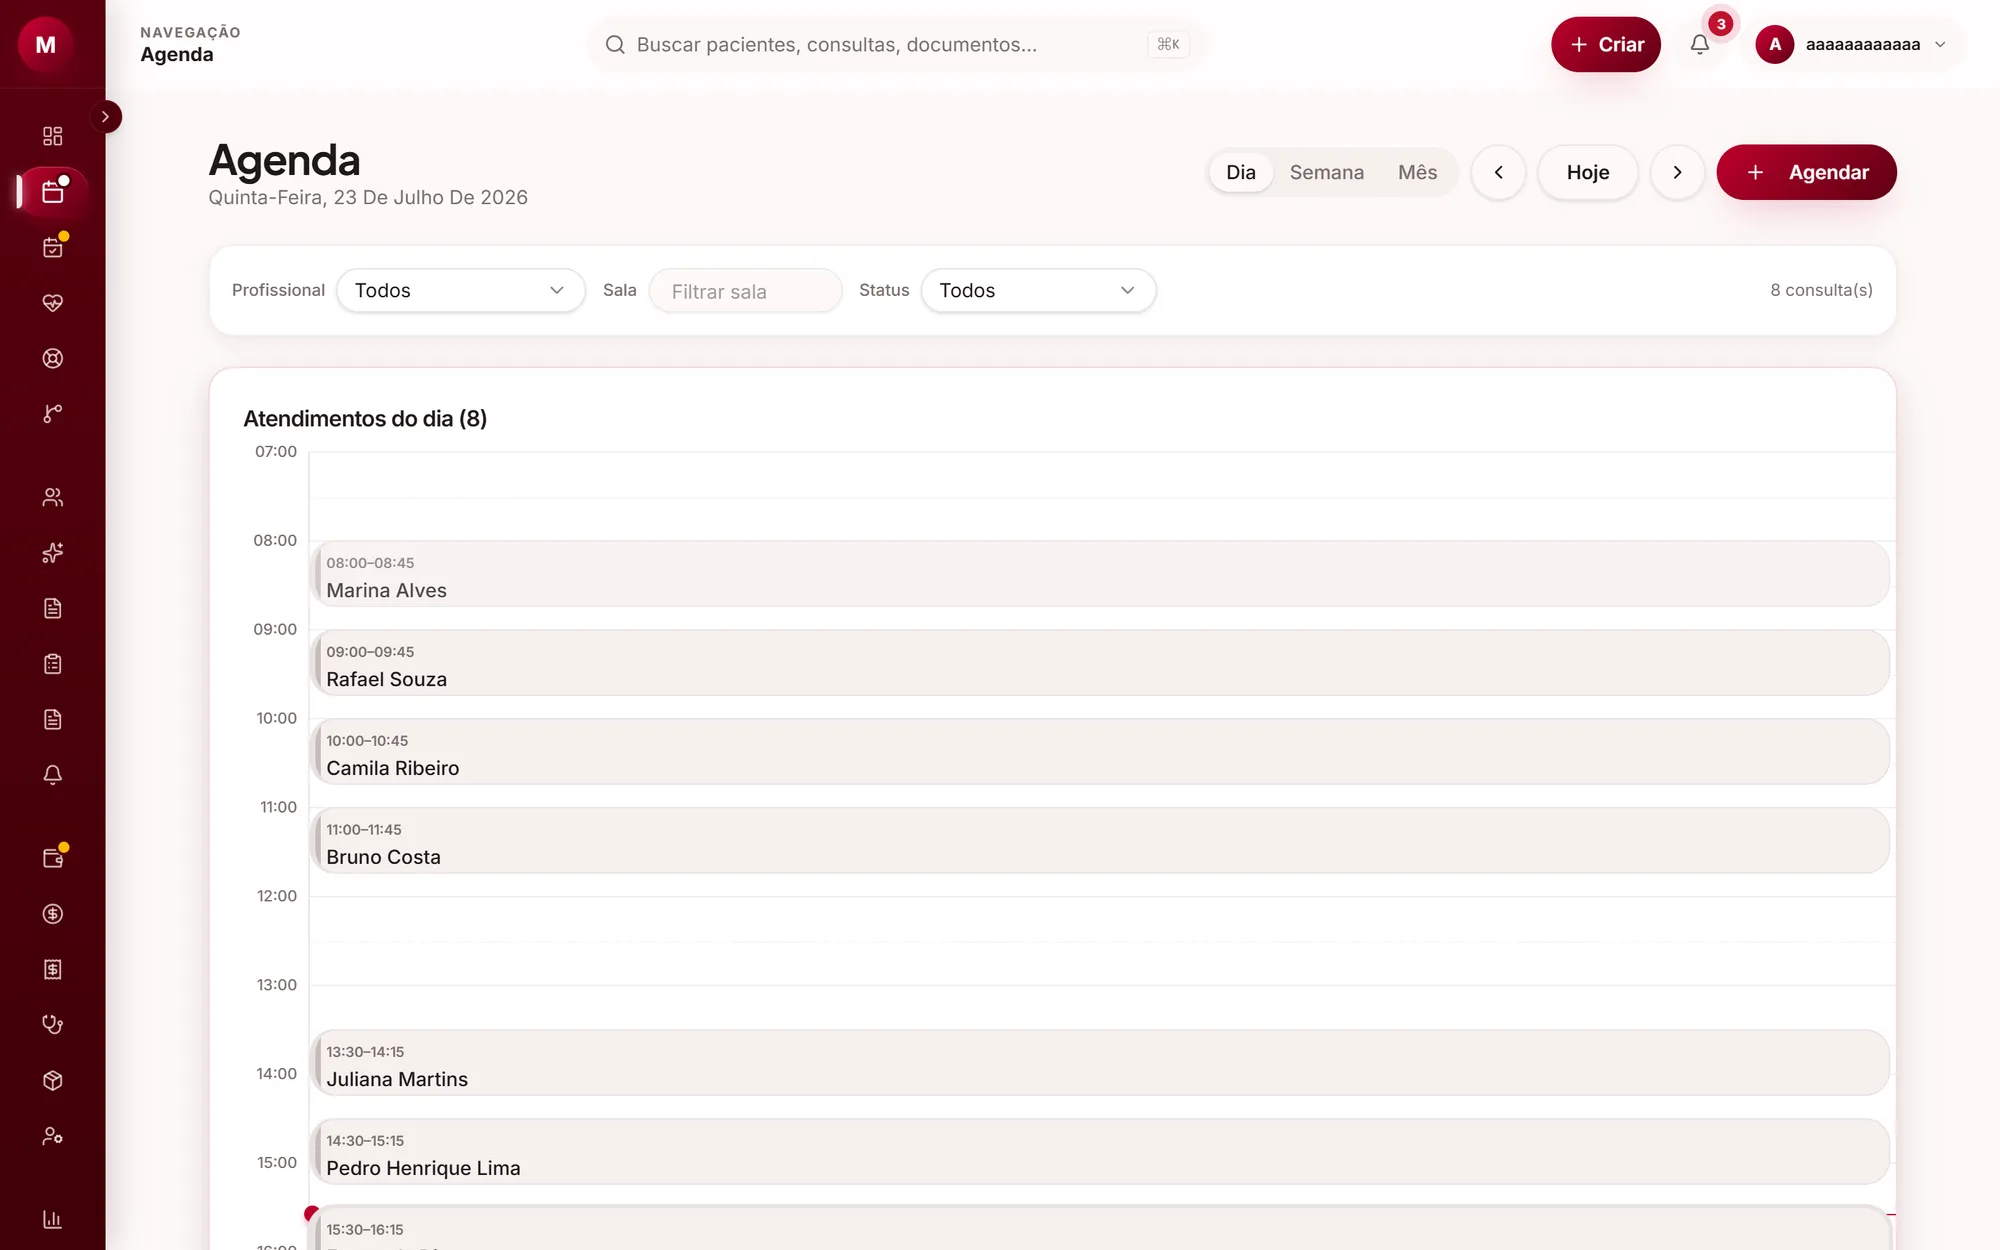
Task: Switch to the Mês view tab
Action: tap(1417, 172)
